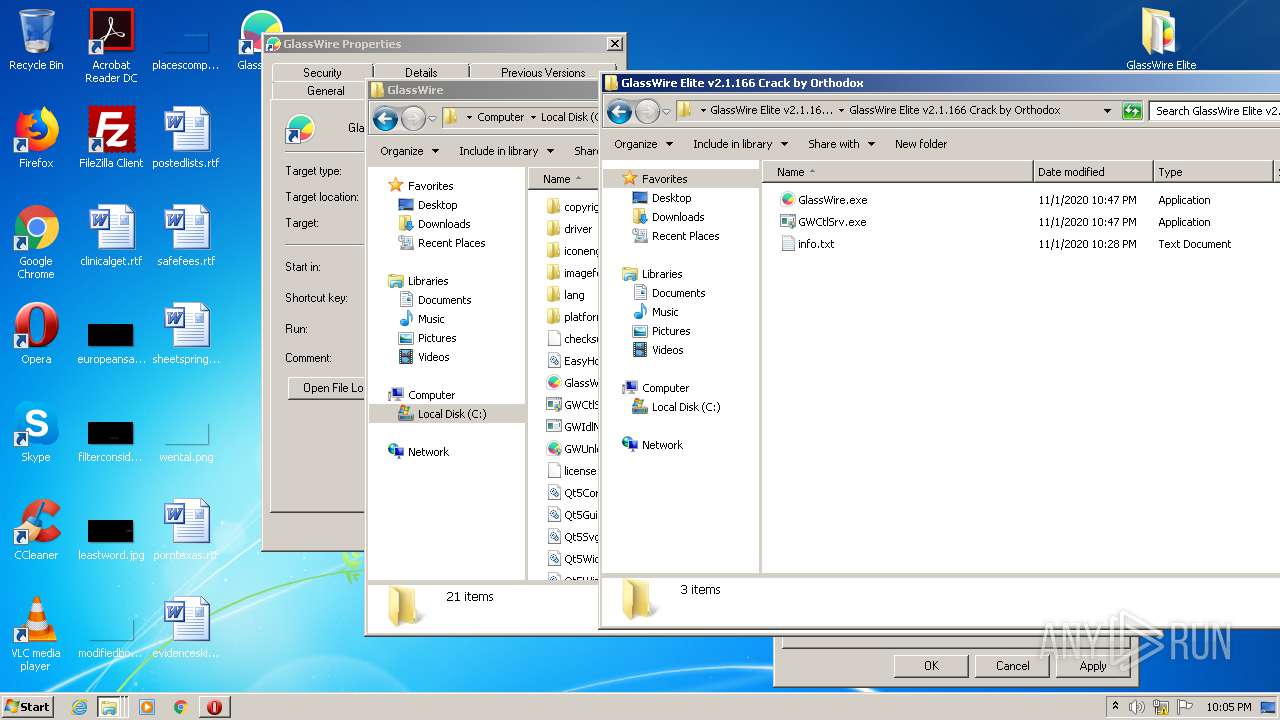The height and width of the screenshot is (720, 1280).
Task: Expand the Crack window address history dropdown
Action: pos(1107,111)
